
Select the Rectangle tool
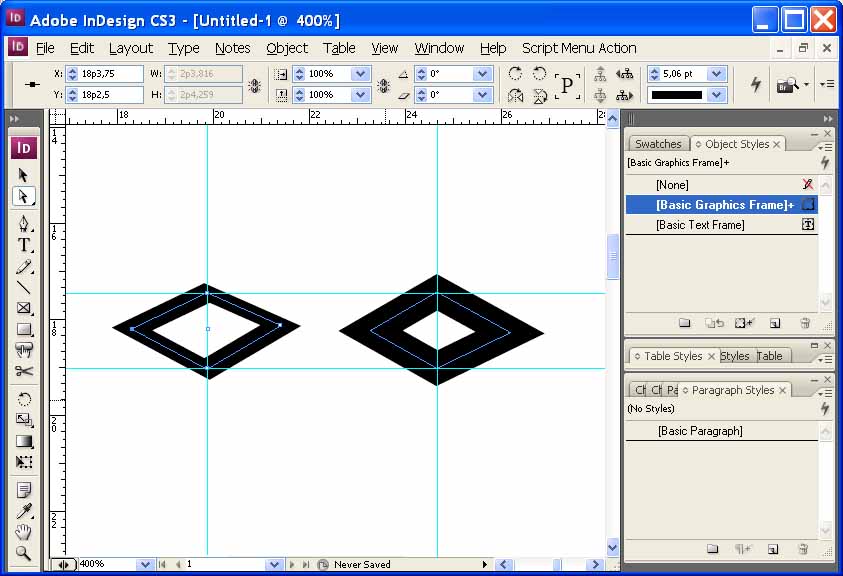click(24, 329)
